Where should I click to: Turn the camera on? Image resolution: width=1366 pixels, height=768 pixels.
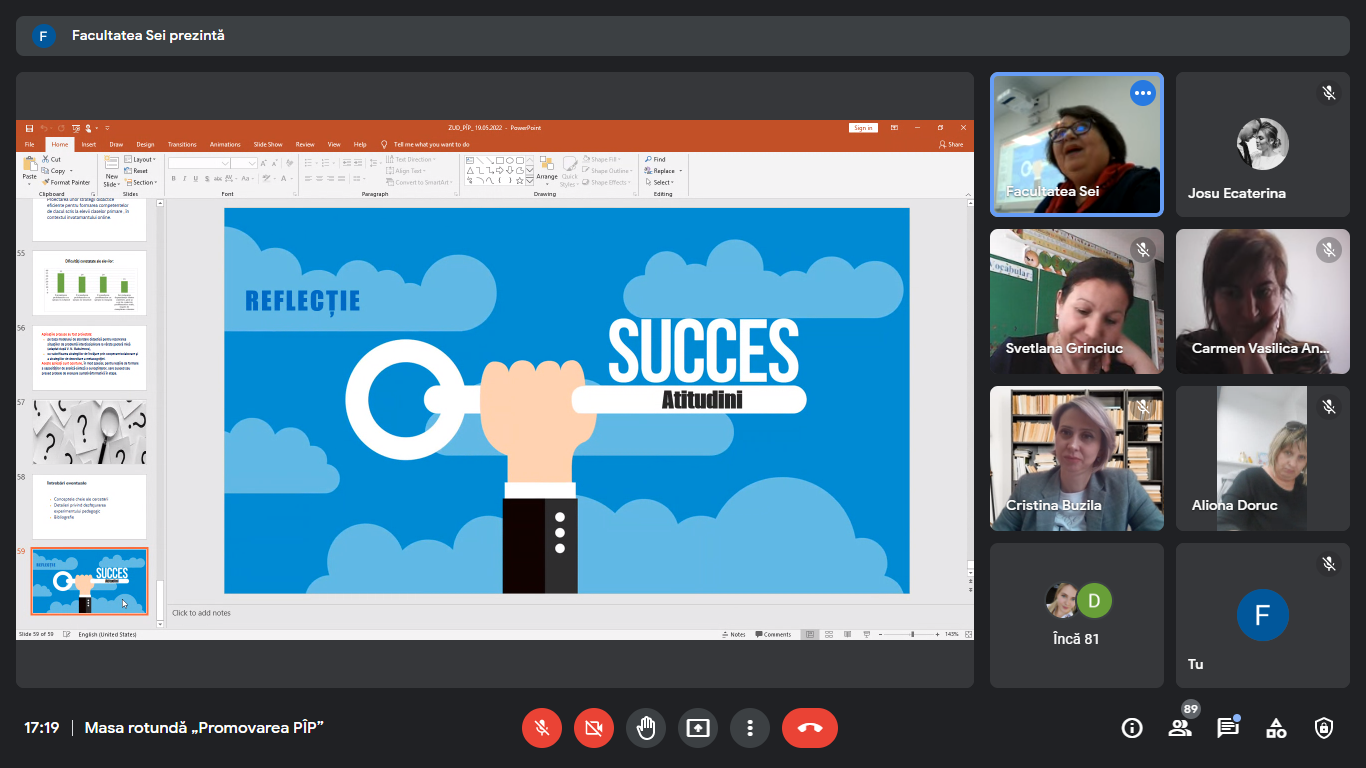[594, 728]
